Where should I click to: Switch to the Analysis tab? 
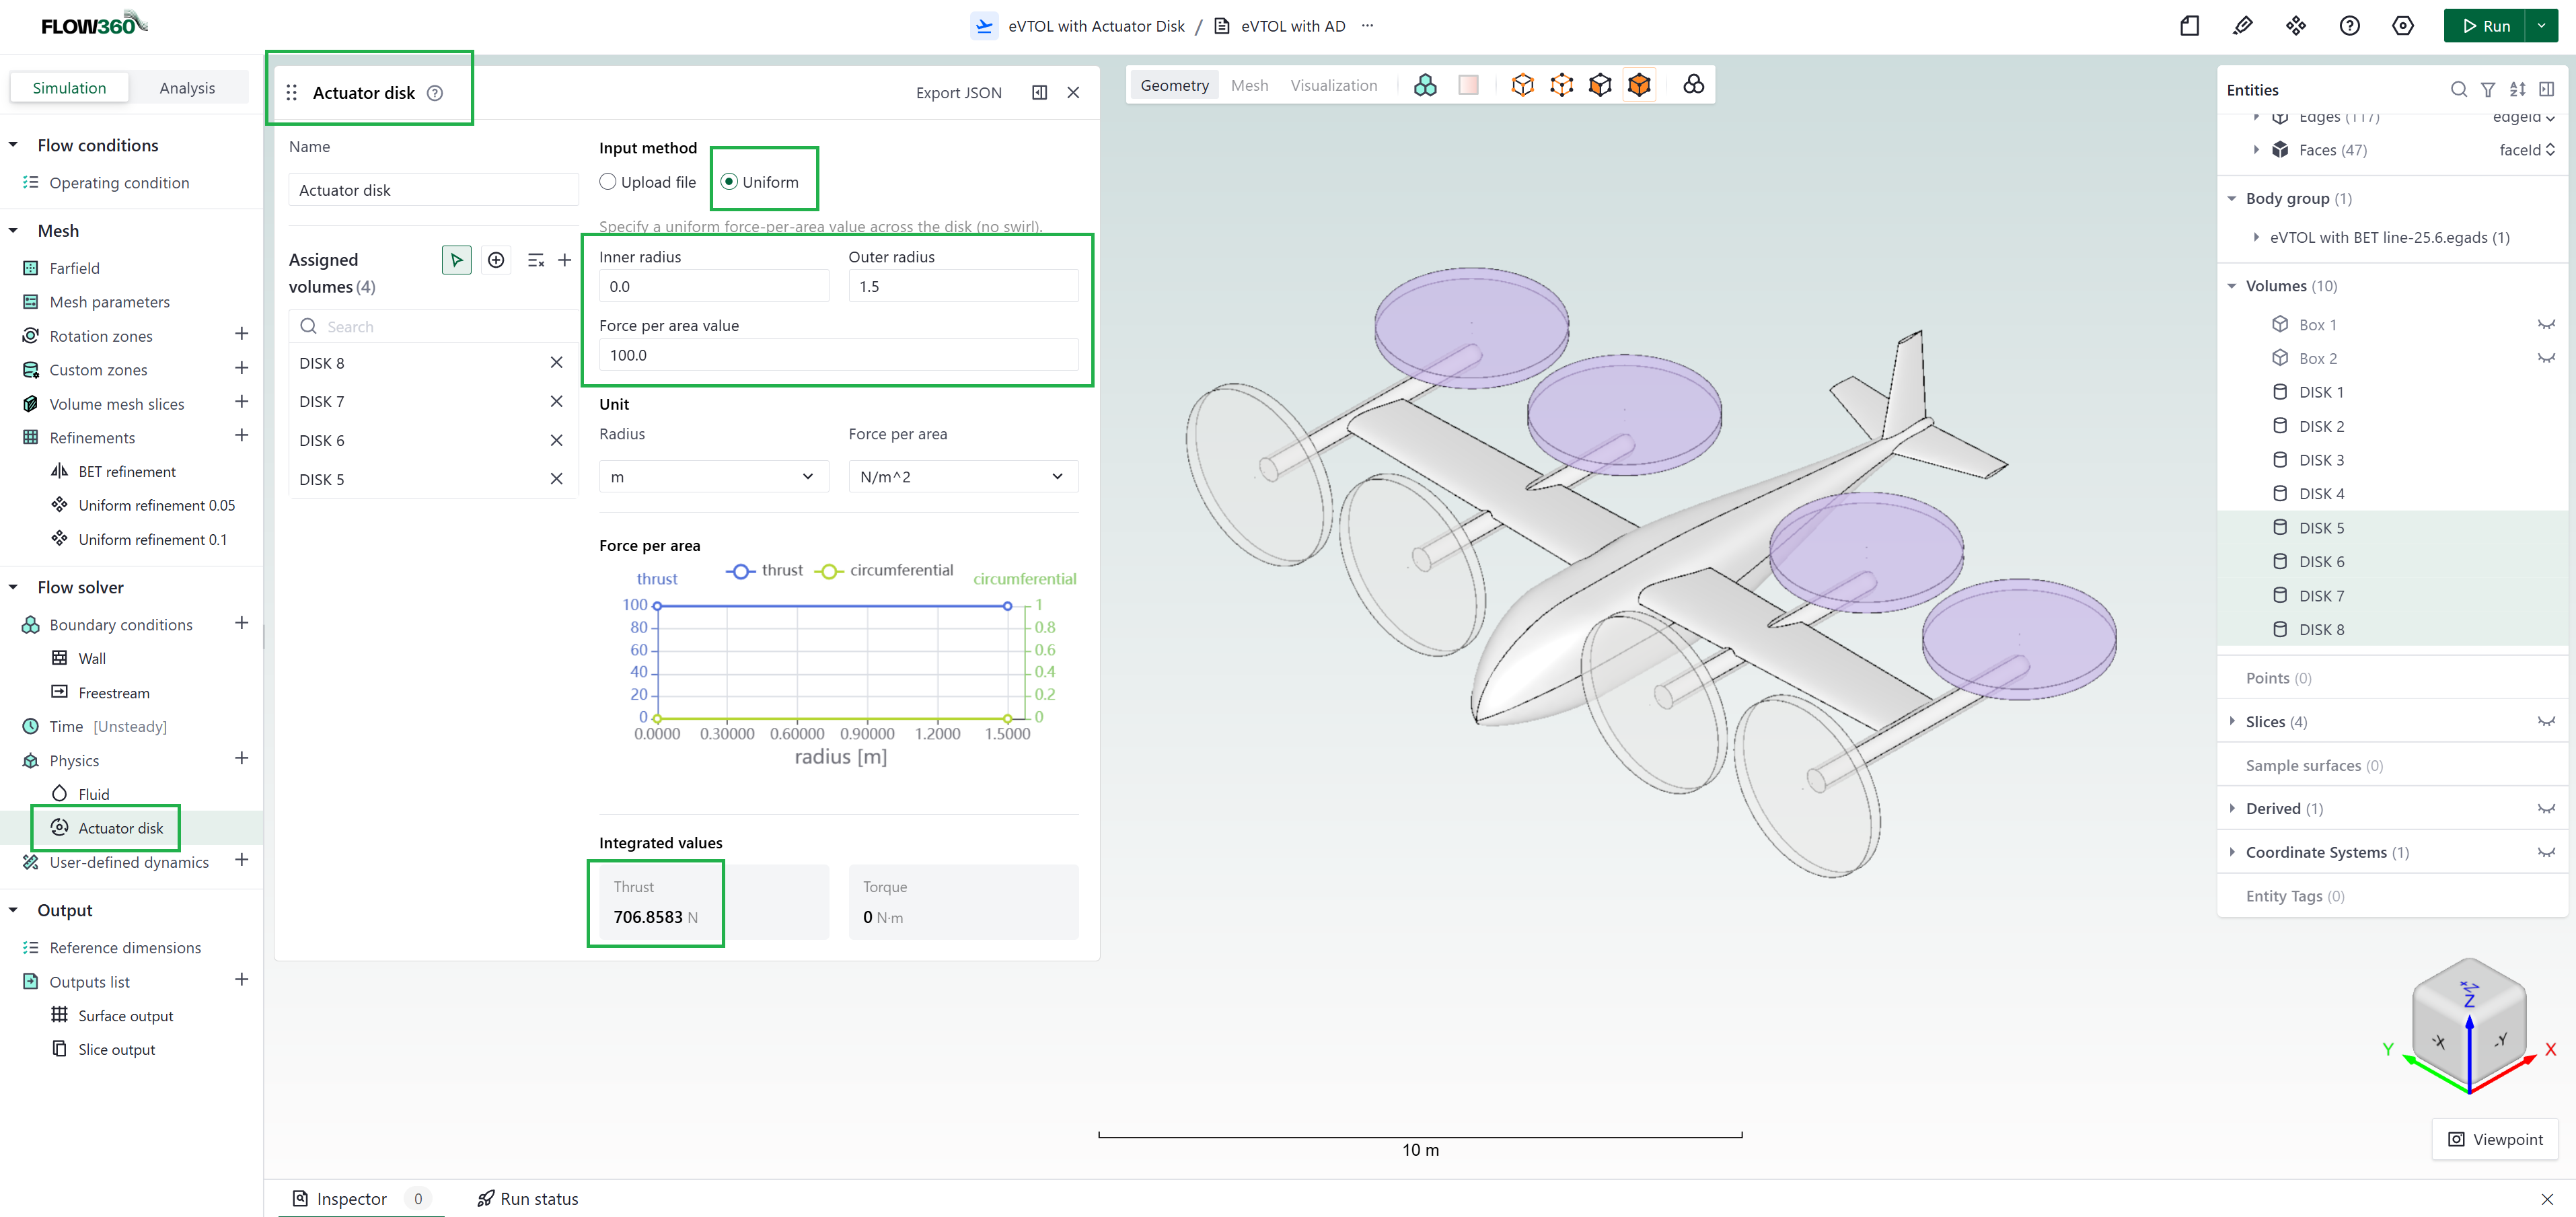[x=187, y=88]
